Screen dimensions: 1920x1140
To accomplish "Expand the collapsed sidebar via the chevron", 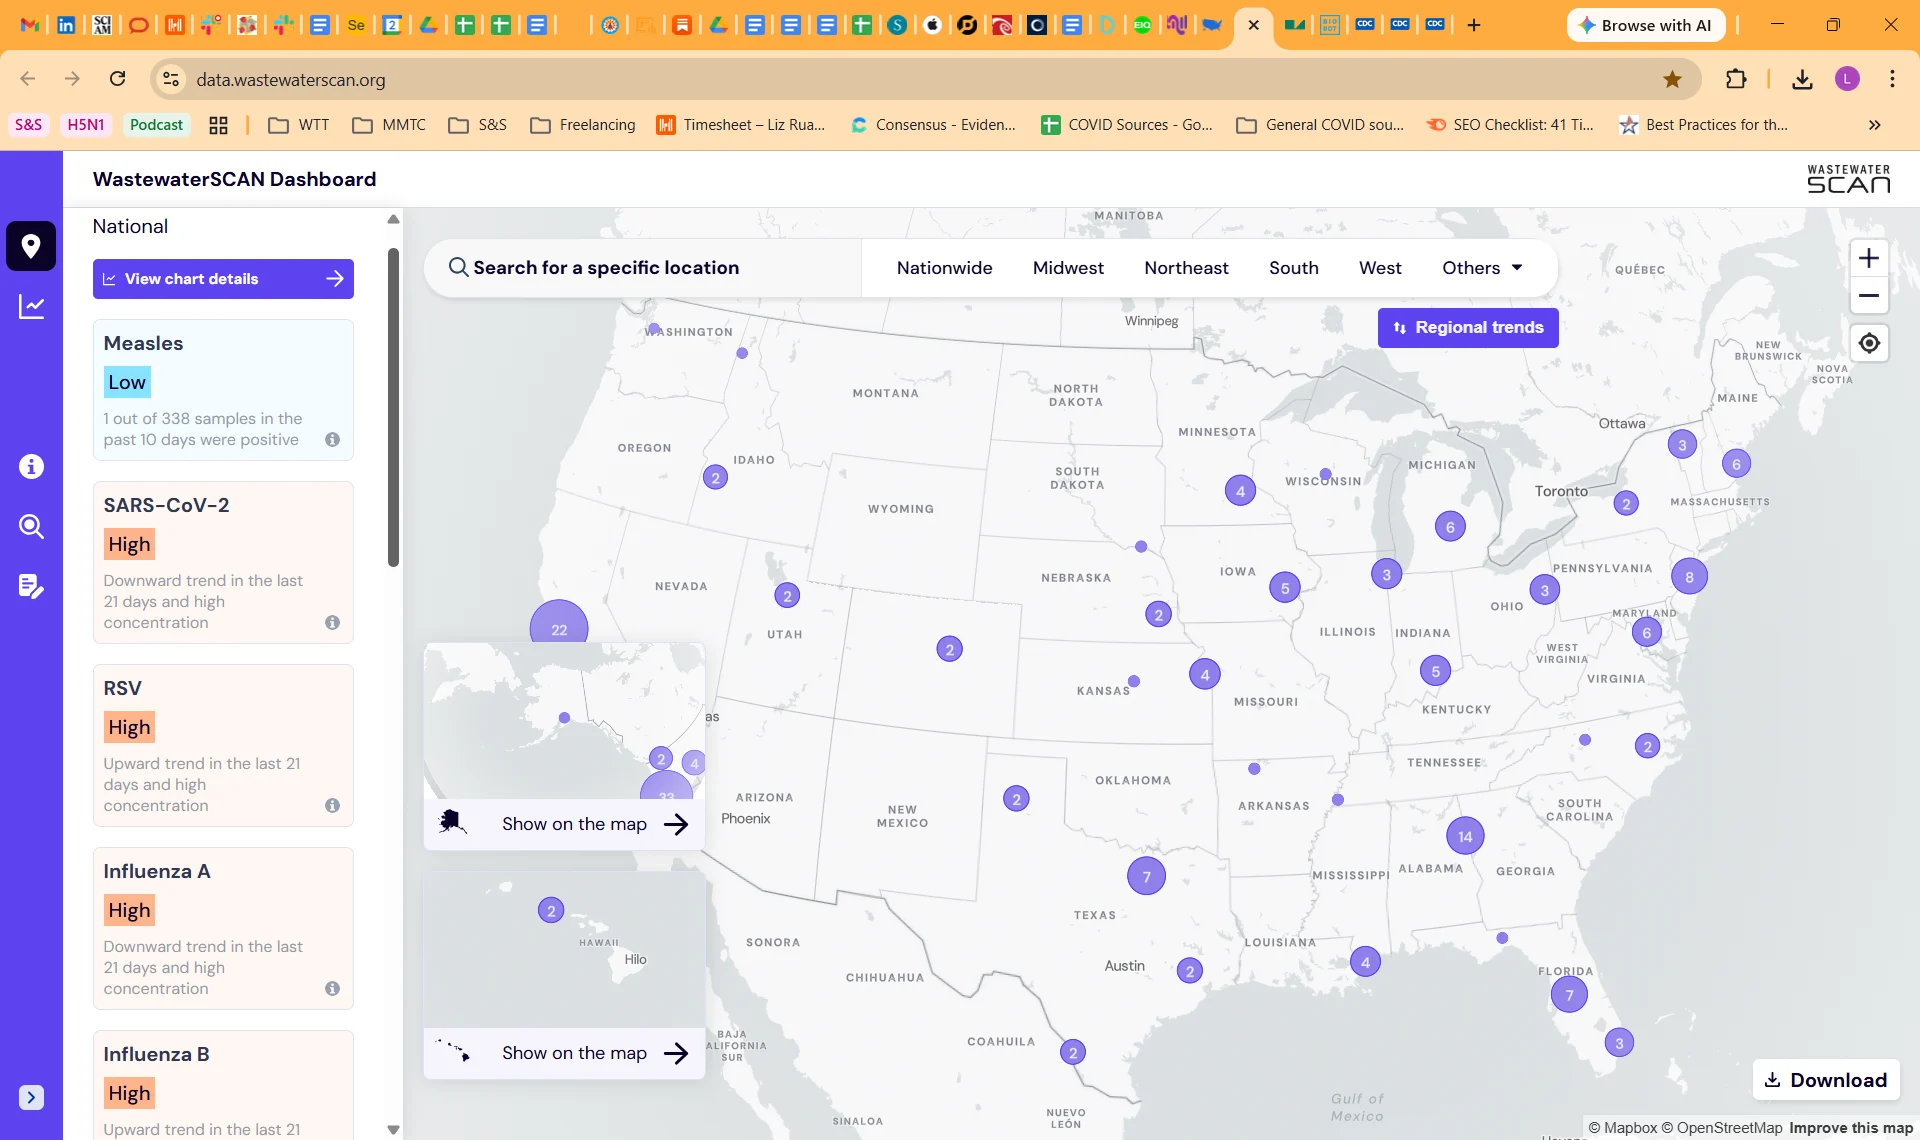I will 31,1097.
